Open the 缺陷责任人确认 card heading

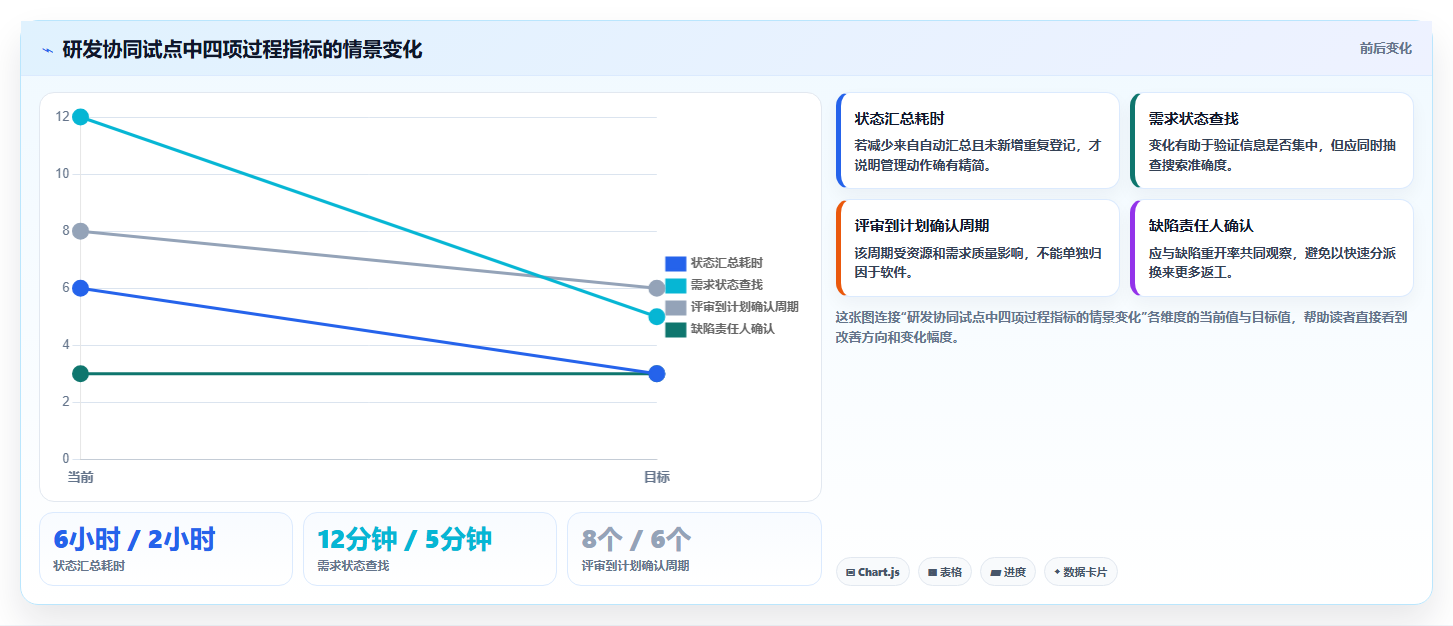[1201, 226]
